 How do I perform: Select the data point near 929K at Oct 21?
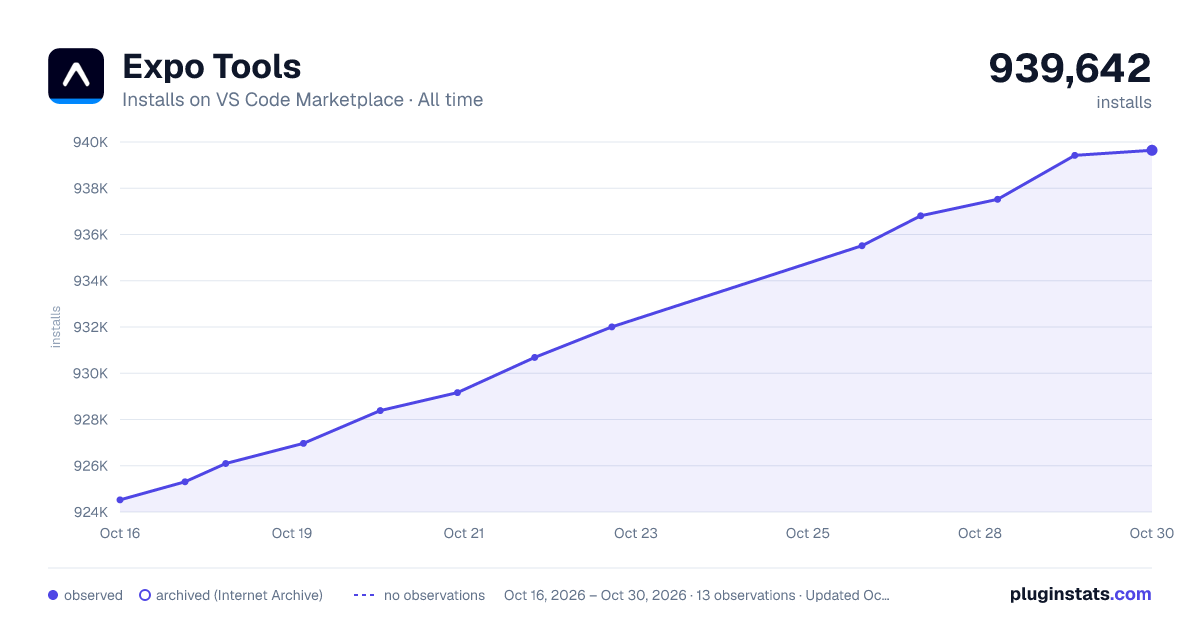[x=457, y=392]
